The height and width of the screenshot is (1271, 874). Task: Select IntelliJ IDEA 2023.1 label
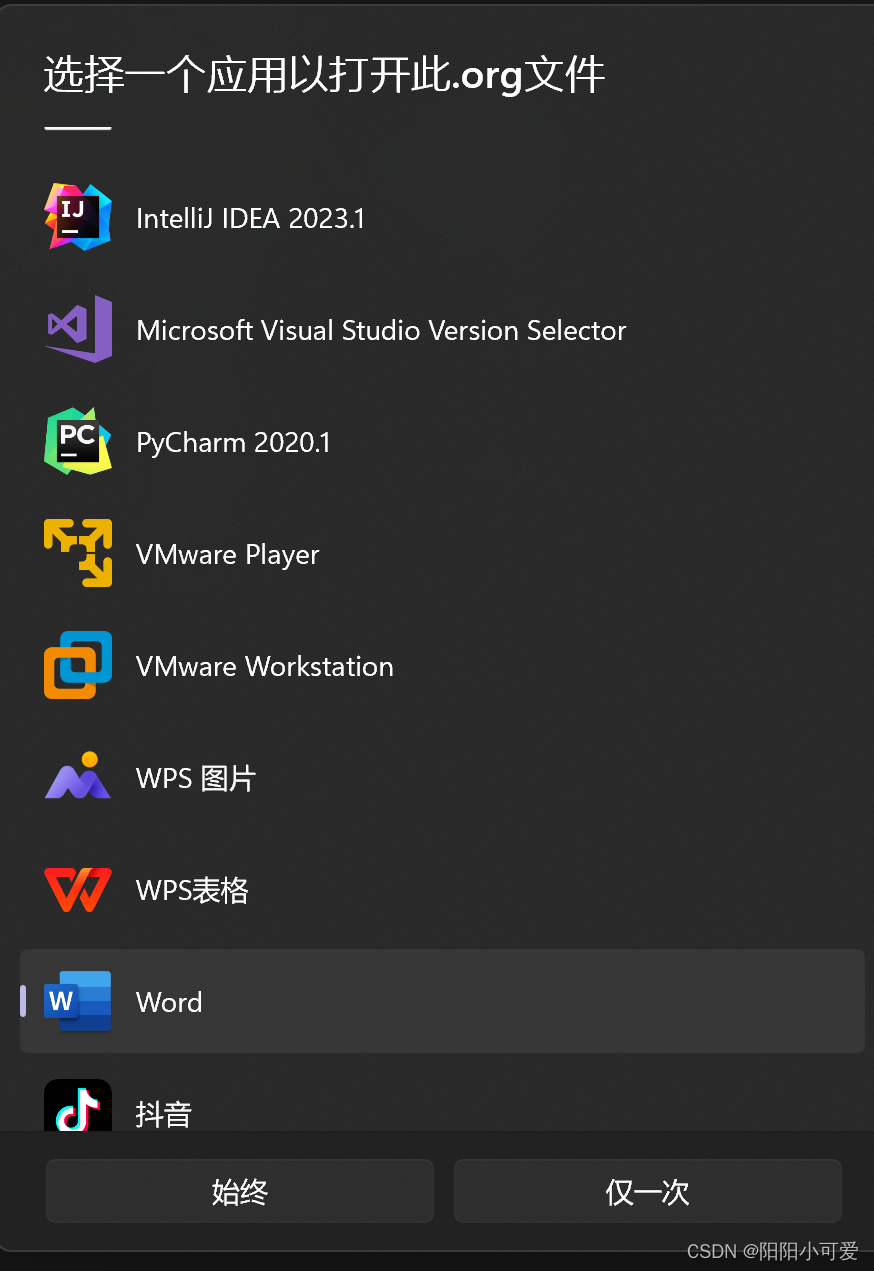pos(250,218)
